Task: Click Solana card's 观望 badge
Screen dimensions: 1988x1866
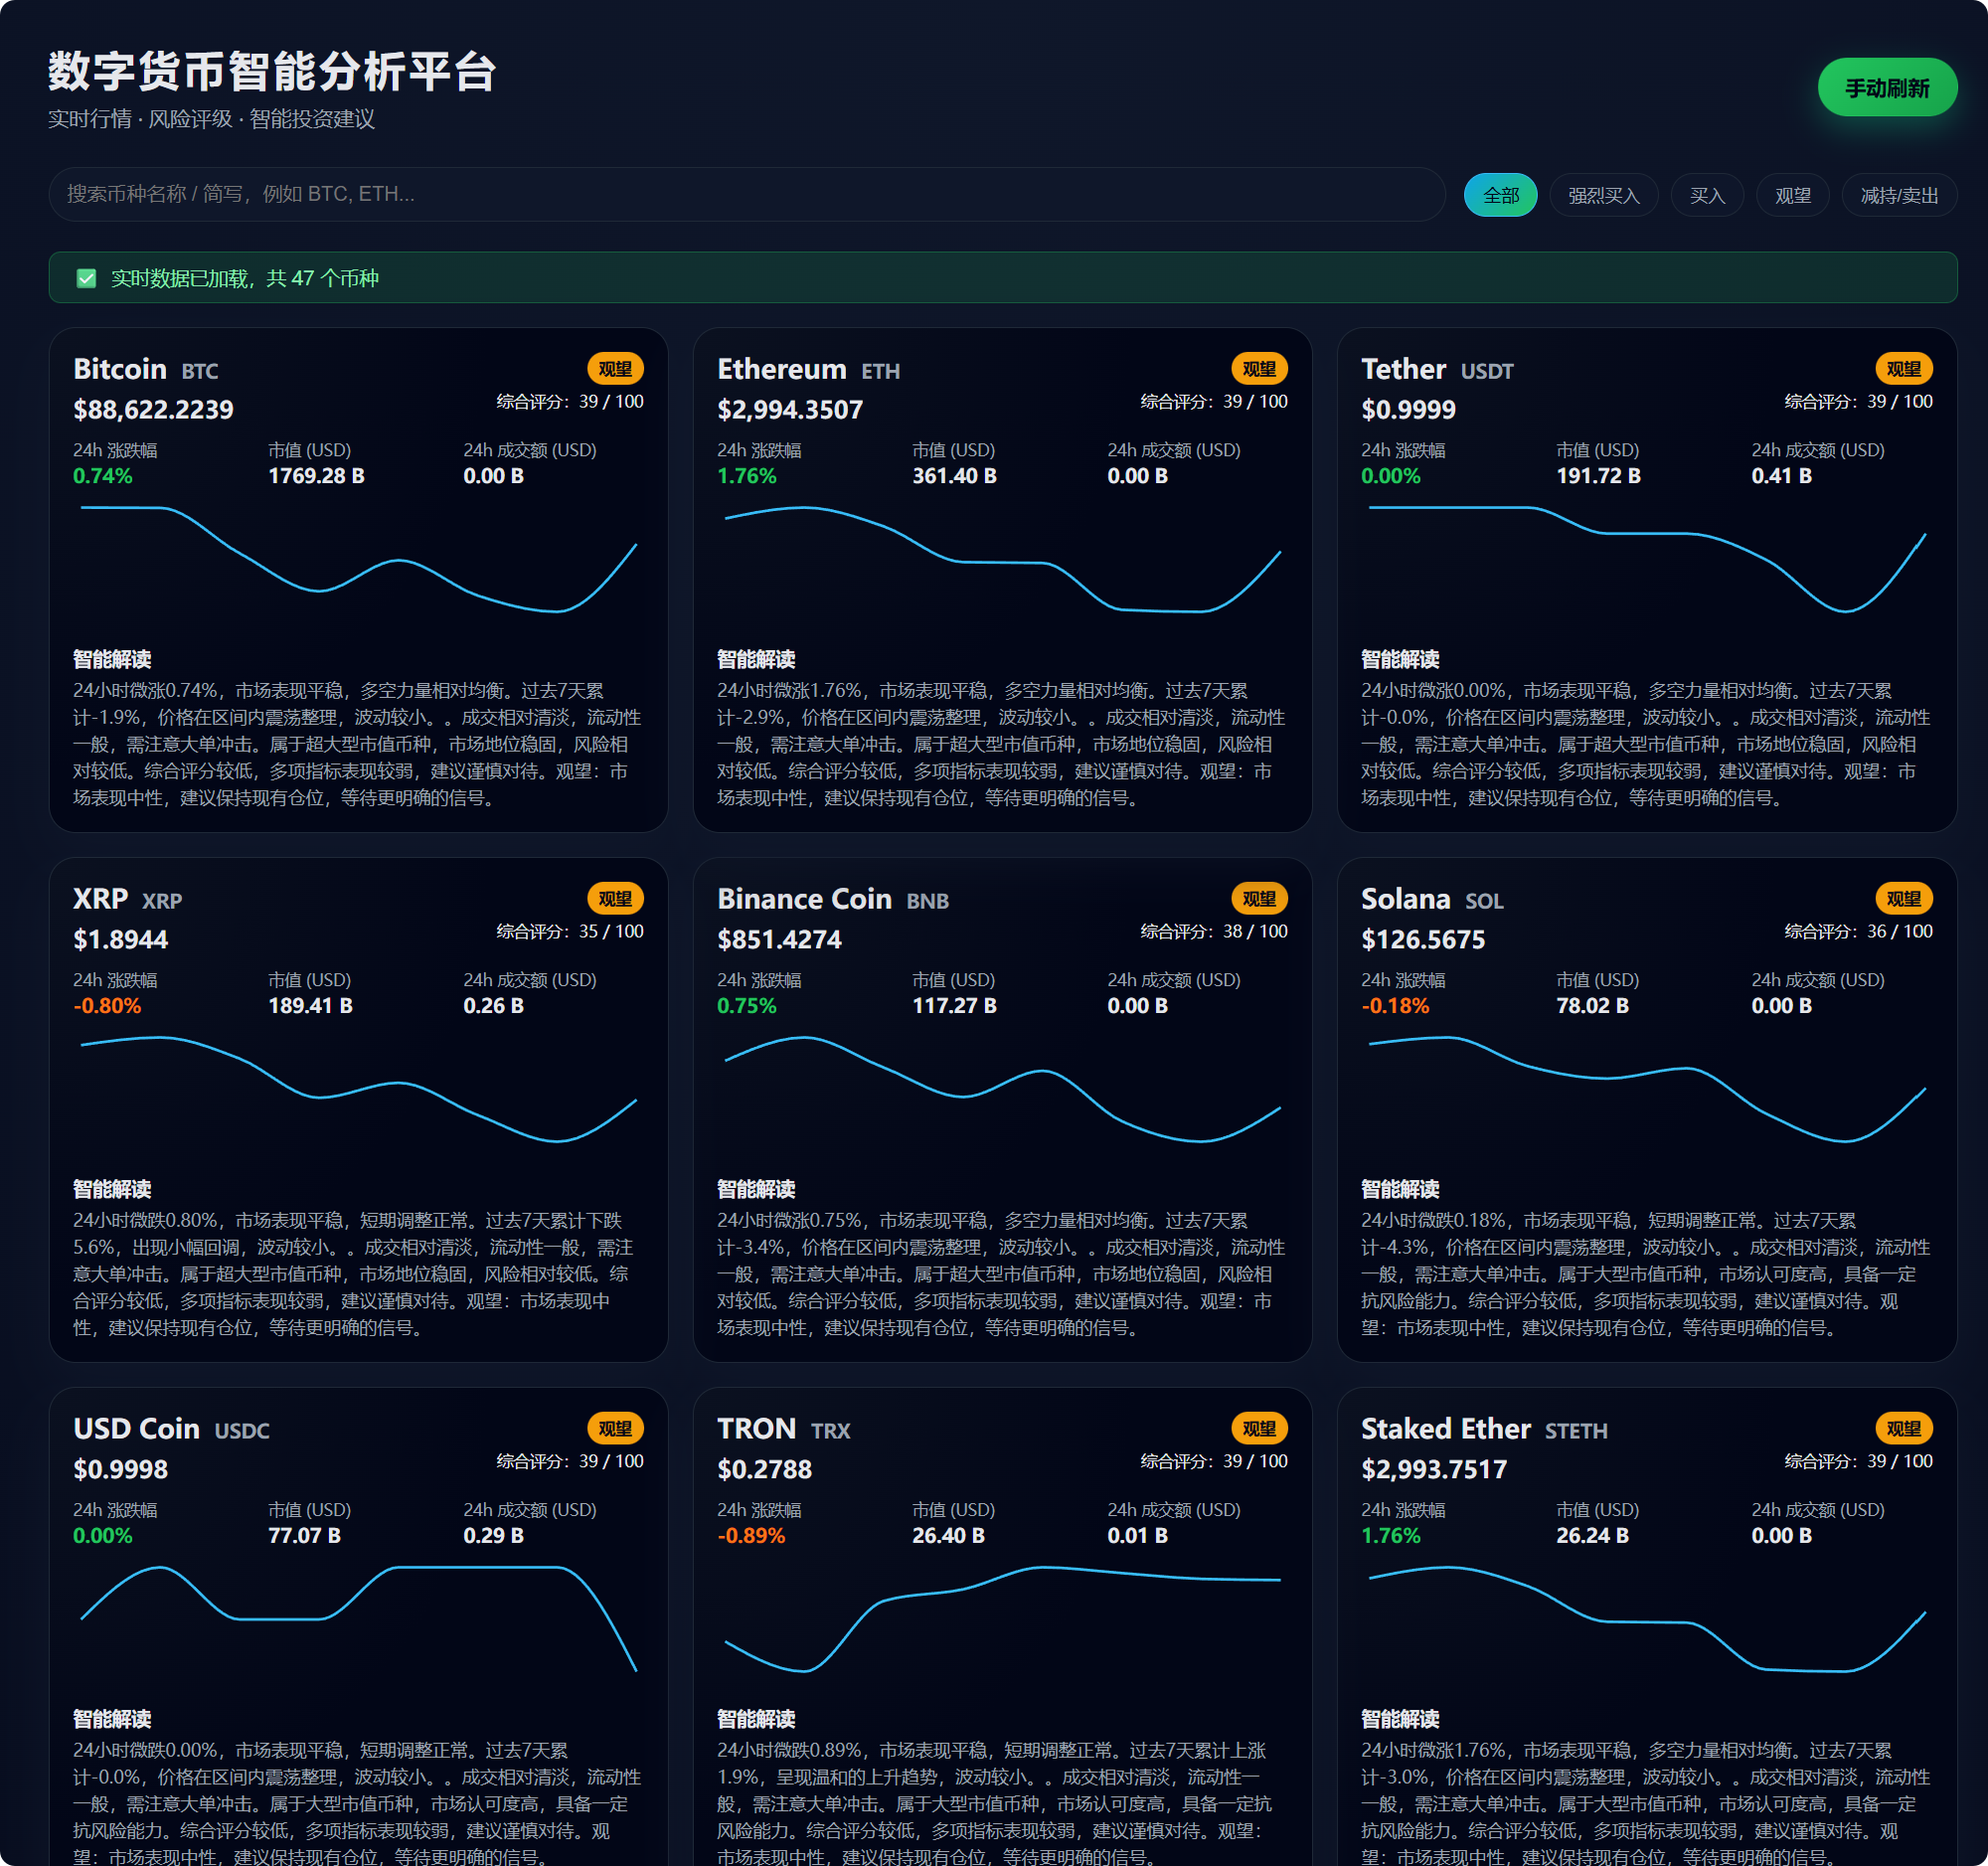Action: [x=1903, y=899]
